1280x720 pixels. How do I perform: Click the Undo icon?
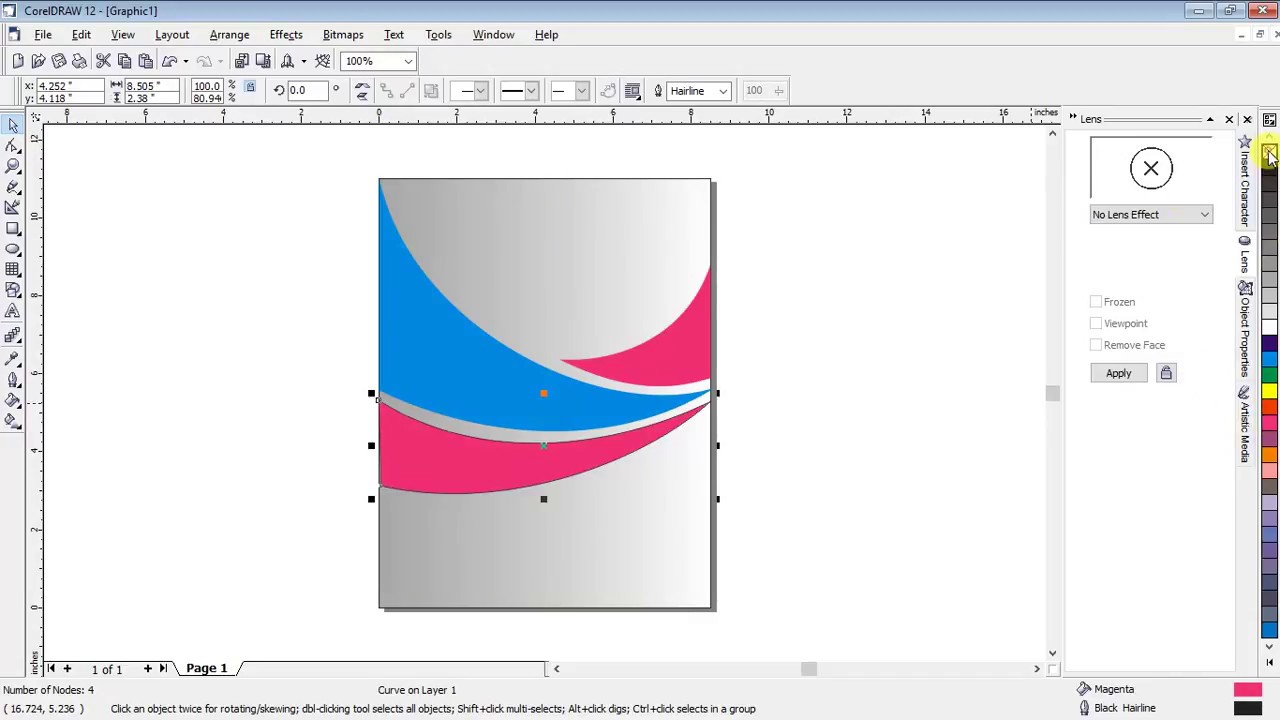(x=170, y=61)
